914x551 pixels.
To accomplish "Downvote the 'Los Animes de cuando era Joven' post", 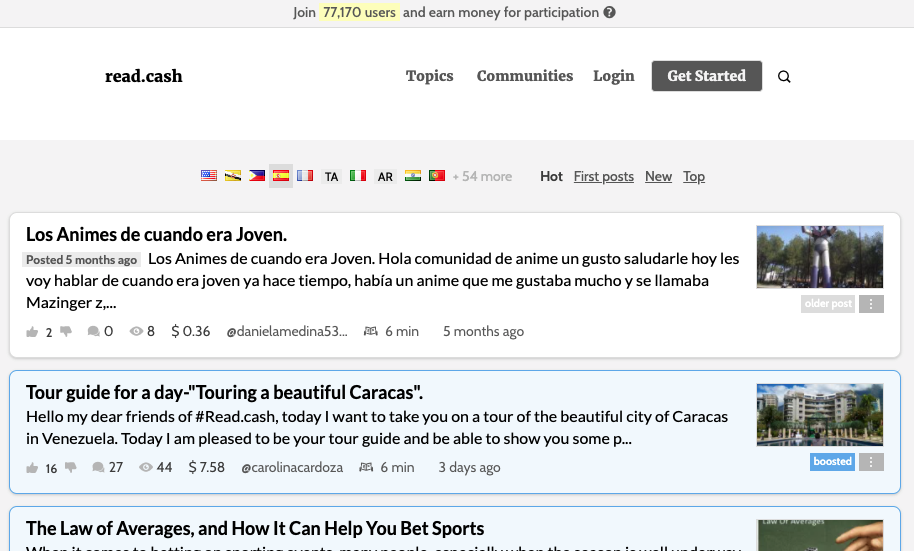I will click(66, 331).
